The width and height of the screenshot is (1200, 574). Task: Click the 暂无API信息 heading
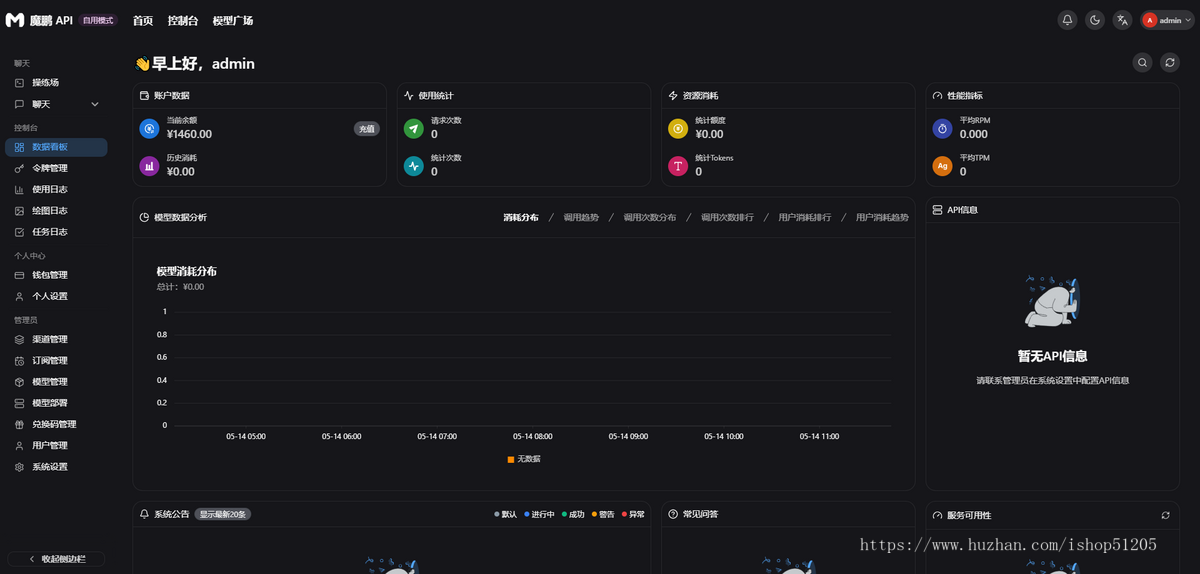pos(1052,356)
